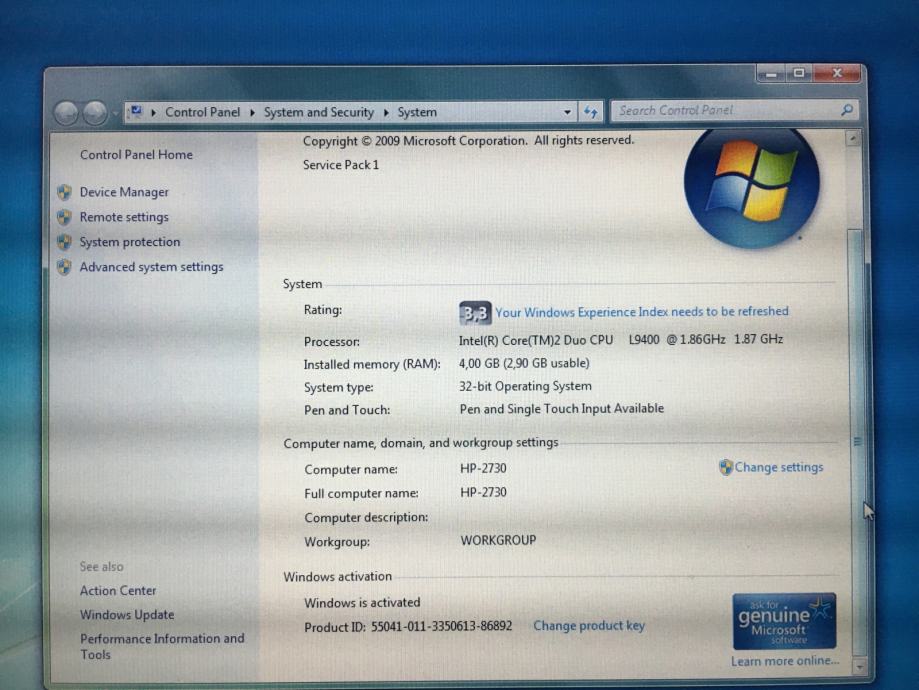Viewport: 919px width, 690px height.
Task: Click the processor value Intel Core2 Duo
Action: (621, 339)
